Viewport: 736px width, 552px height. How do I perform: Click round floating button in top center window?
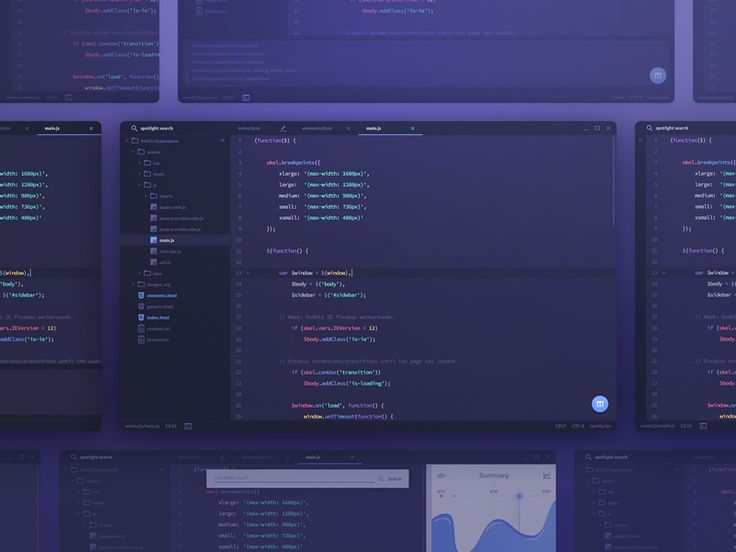(x=658, y=76)
